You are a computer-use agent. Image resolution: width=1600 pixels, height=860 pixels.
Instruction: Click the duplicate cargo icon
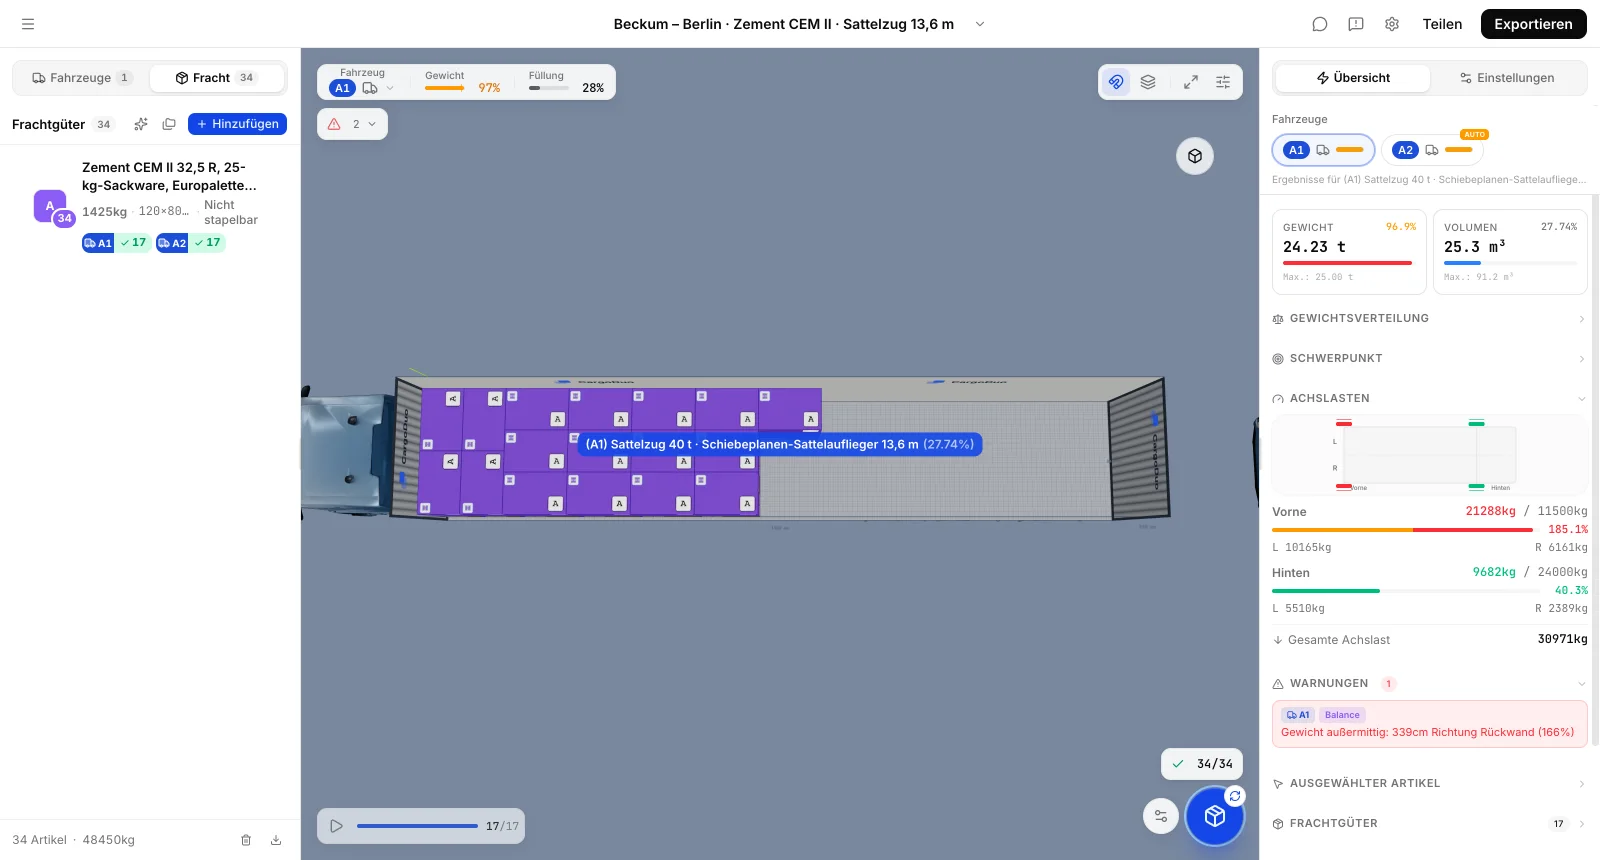[x=169, y=124]
